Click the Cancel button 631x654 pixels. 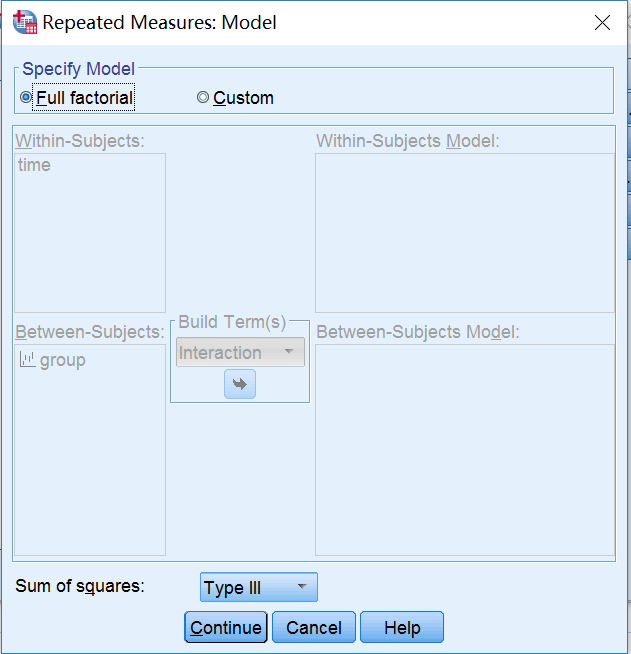click(x=314, y=627)
